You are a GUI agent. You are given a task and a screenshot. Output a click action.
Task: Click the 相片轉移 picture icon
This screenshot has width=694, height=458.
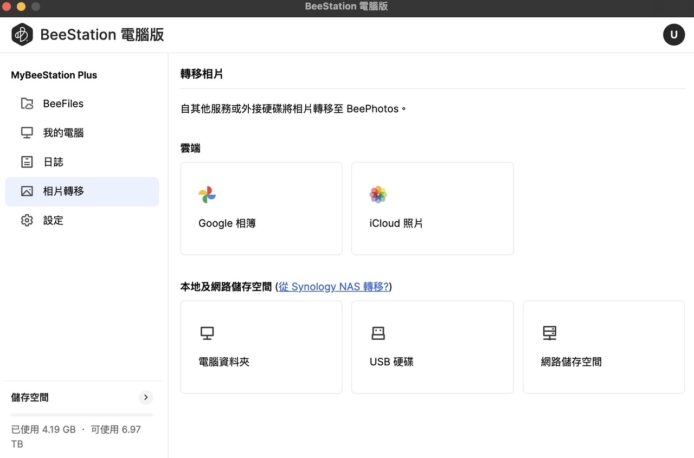coord(27,191)
